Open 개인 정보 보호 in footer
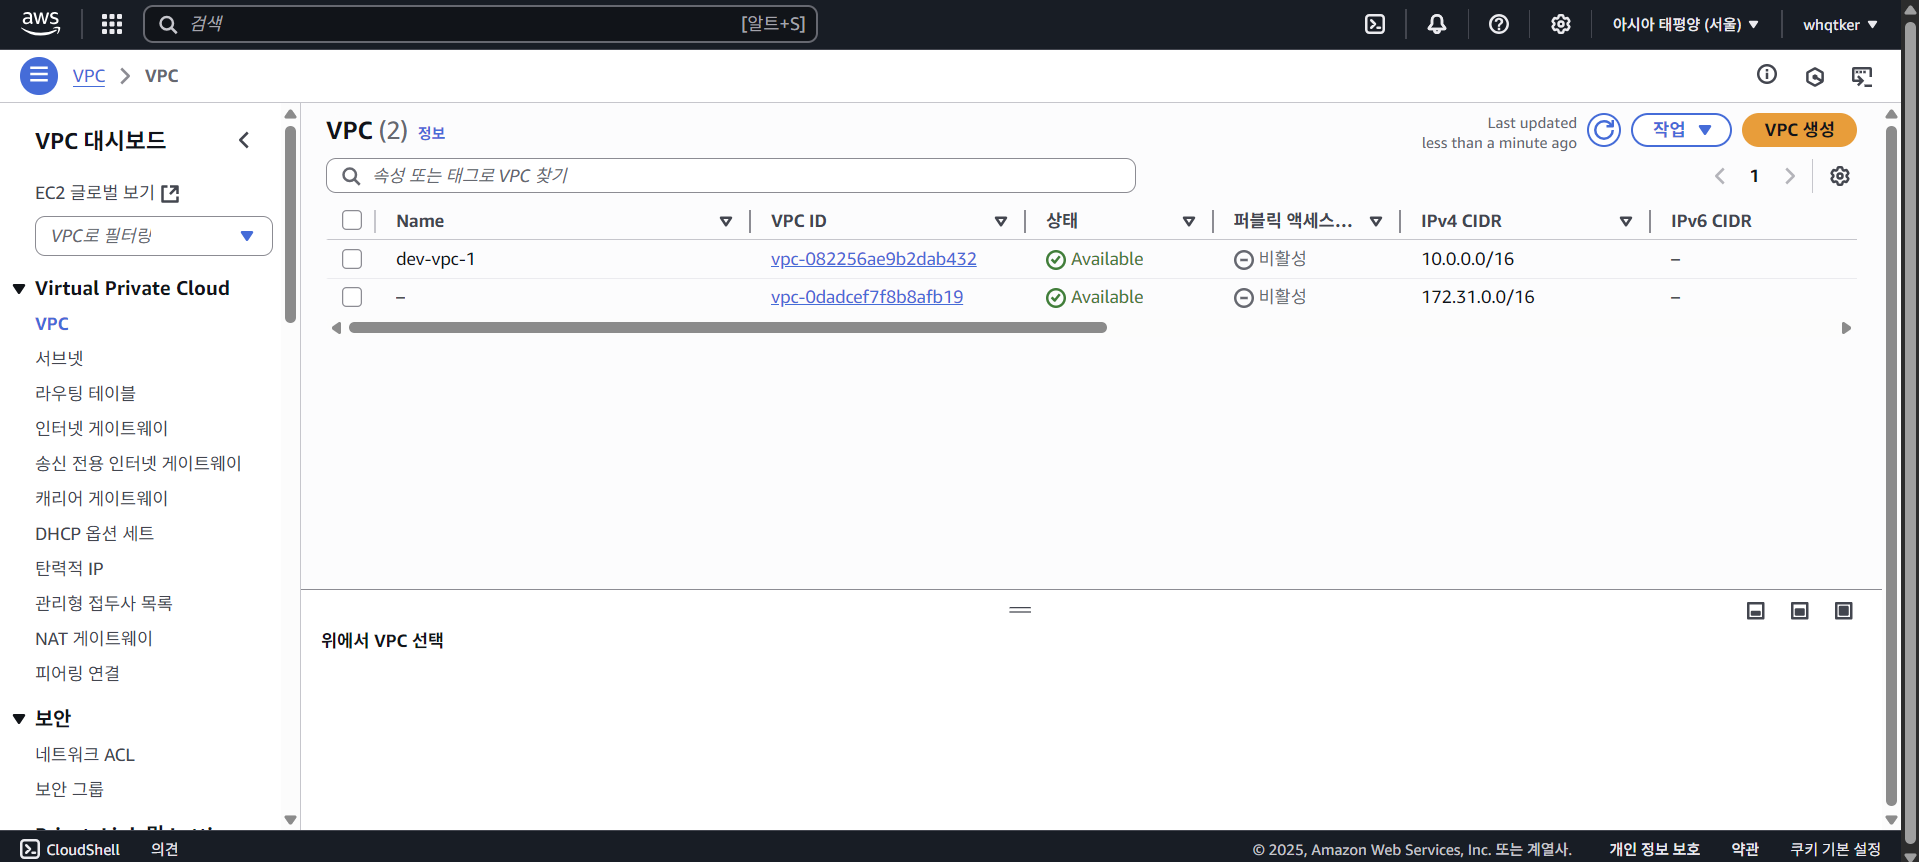 click(x=1654, y=849)
